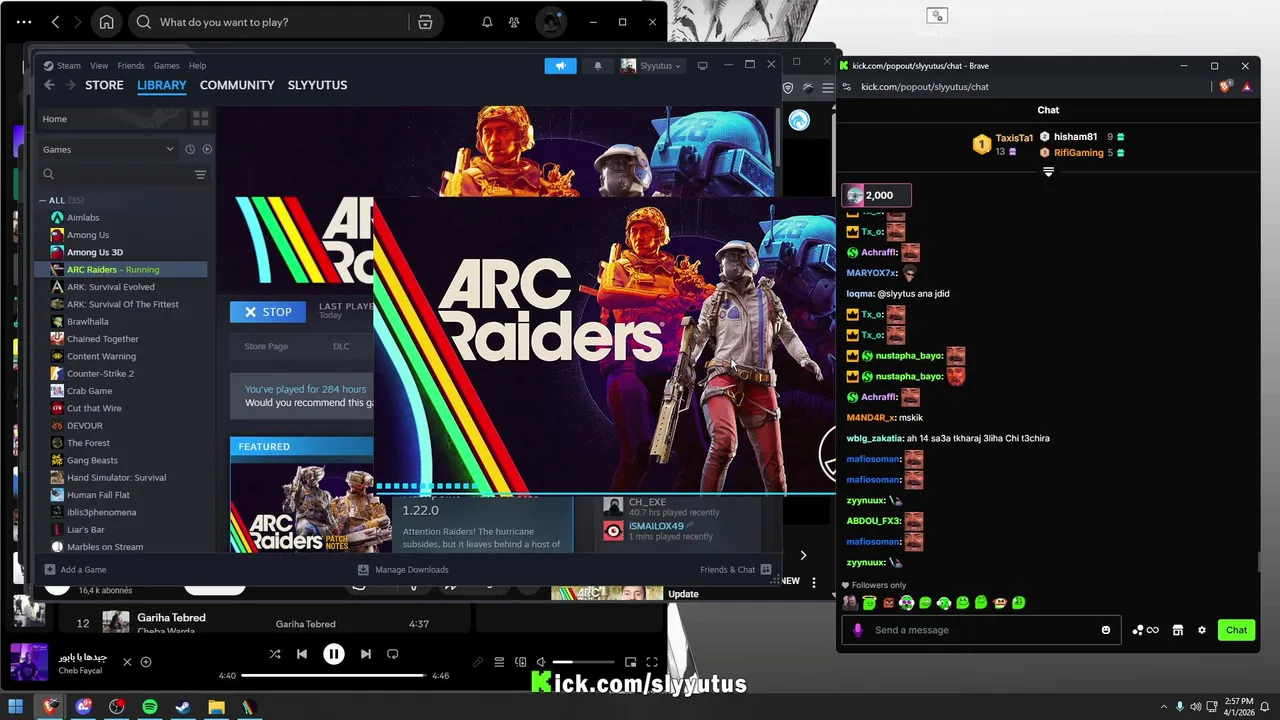Open the SLYYUTUS profile tab
The height and width of the screenshot is (720, 1280).
[x=317, y=85]
